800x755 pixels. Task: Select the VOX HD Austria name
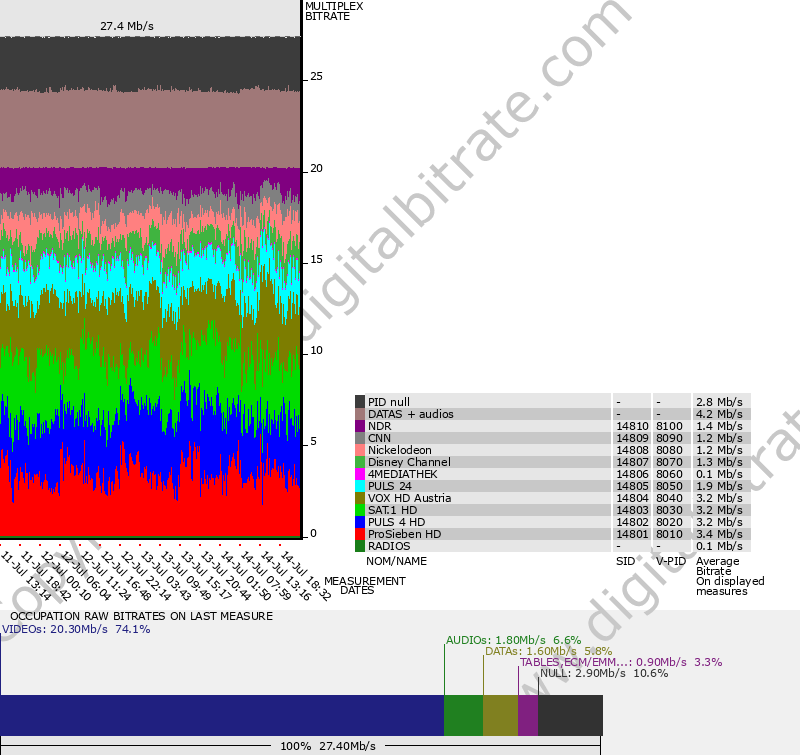pyautogui.click(x=410, y=498)
